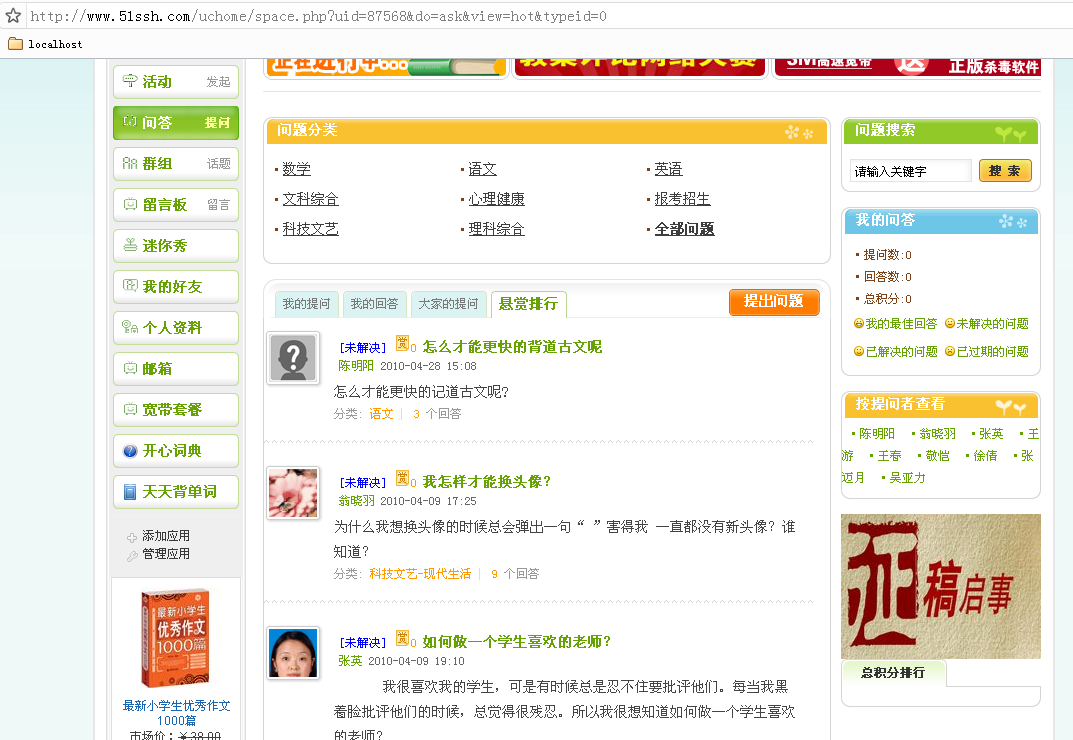Click smiley icon next to 未解决的问题
The width and height of the screenshot is (1073, 740).
(950, 323)
